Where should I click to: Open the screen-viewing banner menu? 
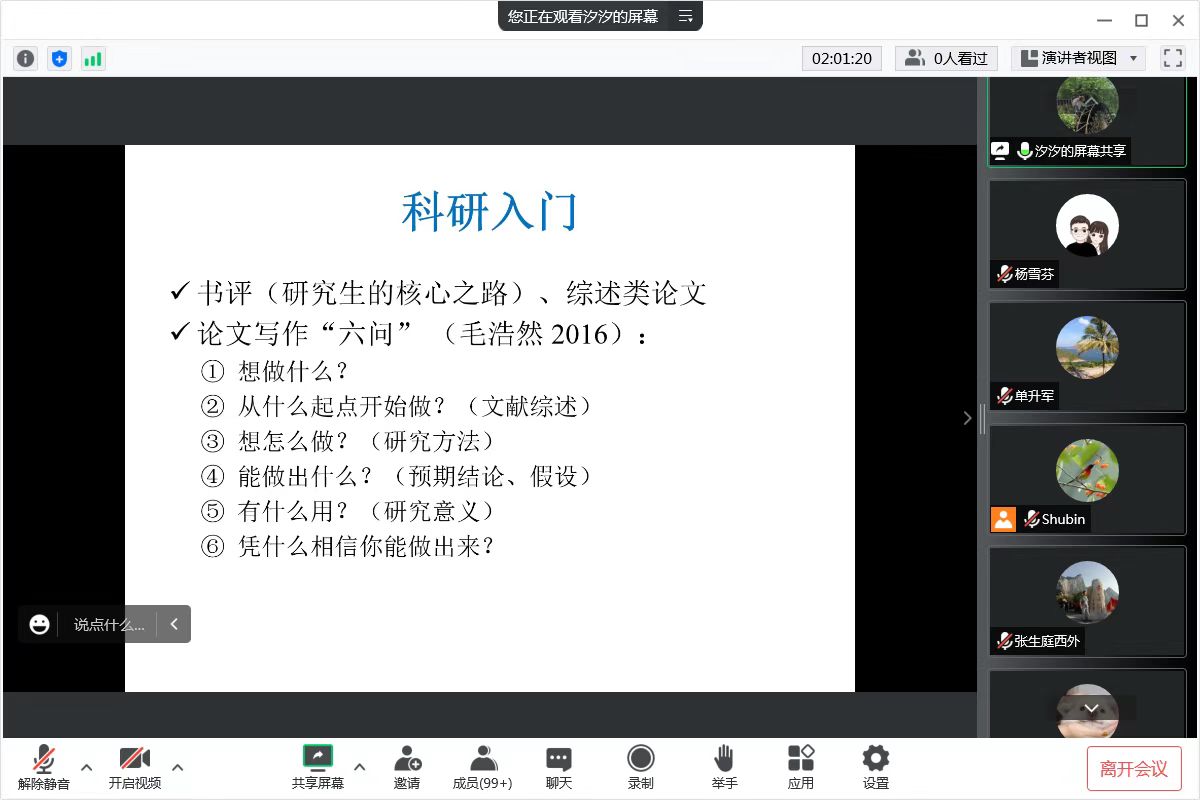[x=685, y=16]
